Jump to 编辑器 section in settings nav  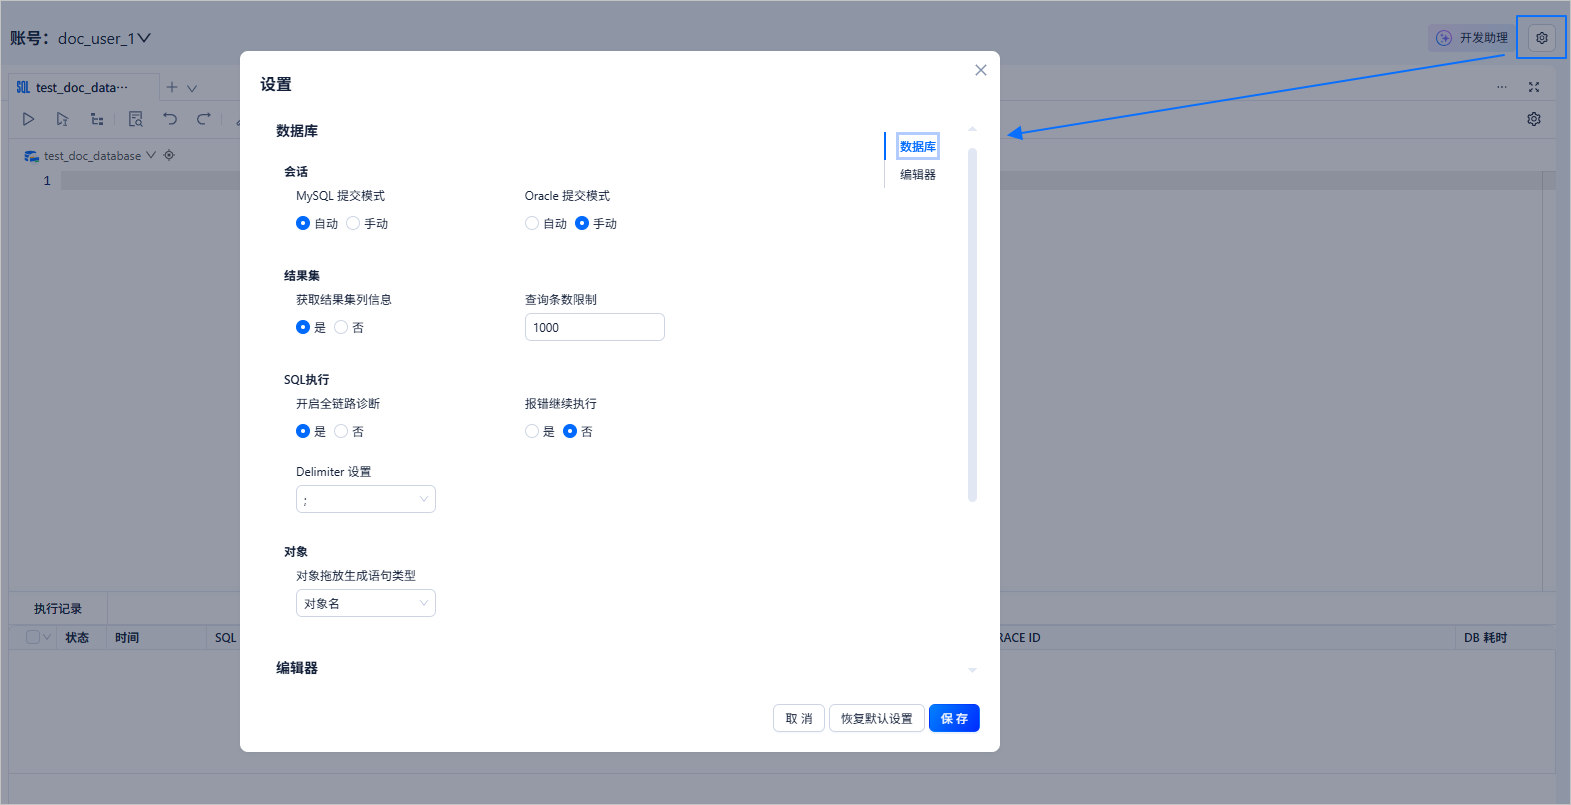point(918,174)
